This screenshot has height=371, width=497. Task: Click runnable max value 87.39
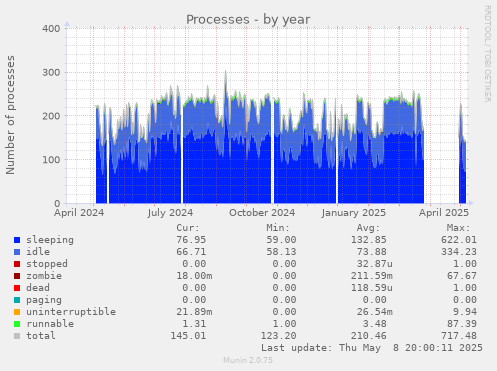[462, 324]
